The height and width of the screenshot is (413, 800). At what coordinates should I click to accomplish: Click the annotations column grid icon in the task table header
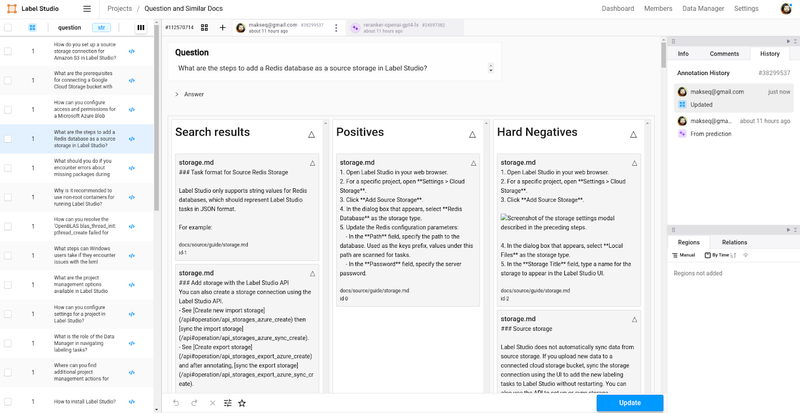pyautogui.click(x=32, y=28)
